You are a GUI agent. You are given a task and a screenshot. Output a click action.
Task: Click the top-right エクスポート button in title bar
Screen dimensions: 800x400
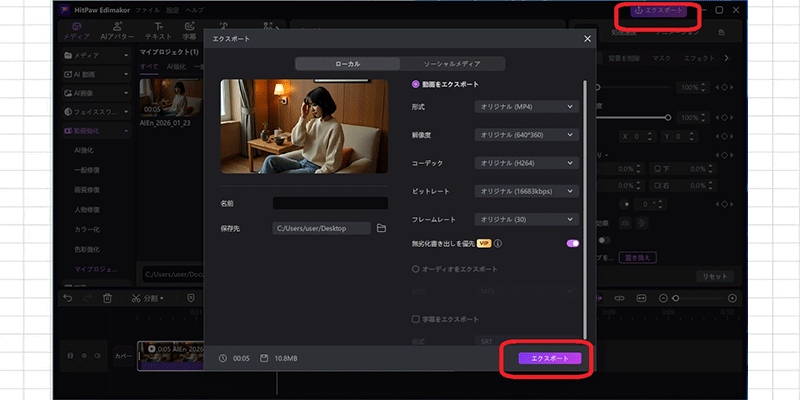[658, 11]
